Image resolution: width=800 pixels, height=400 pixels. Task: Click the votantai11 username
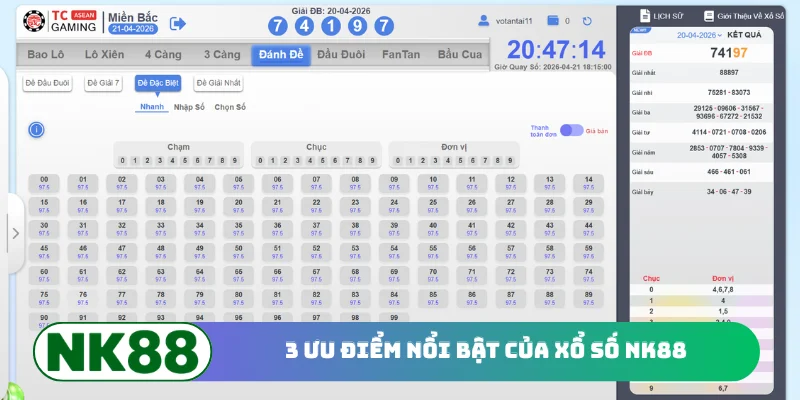(514, 21)
